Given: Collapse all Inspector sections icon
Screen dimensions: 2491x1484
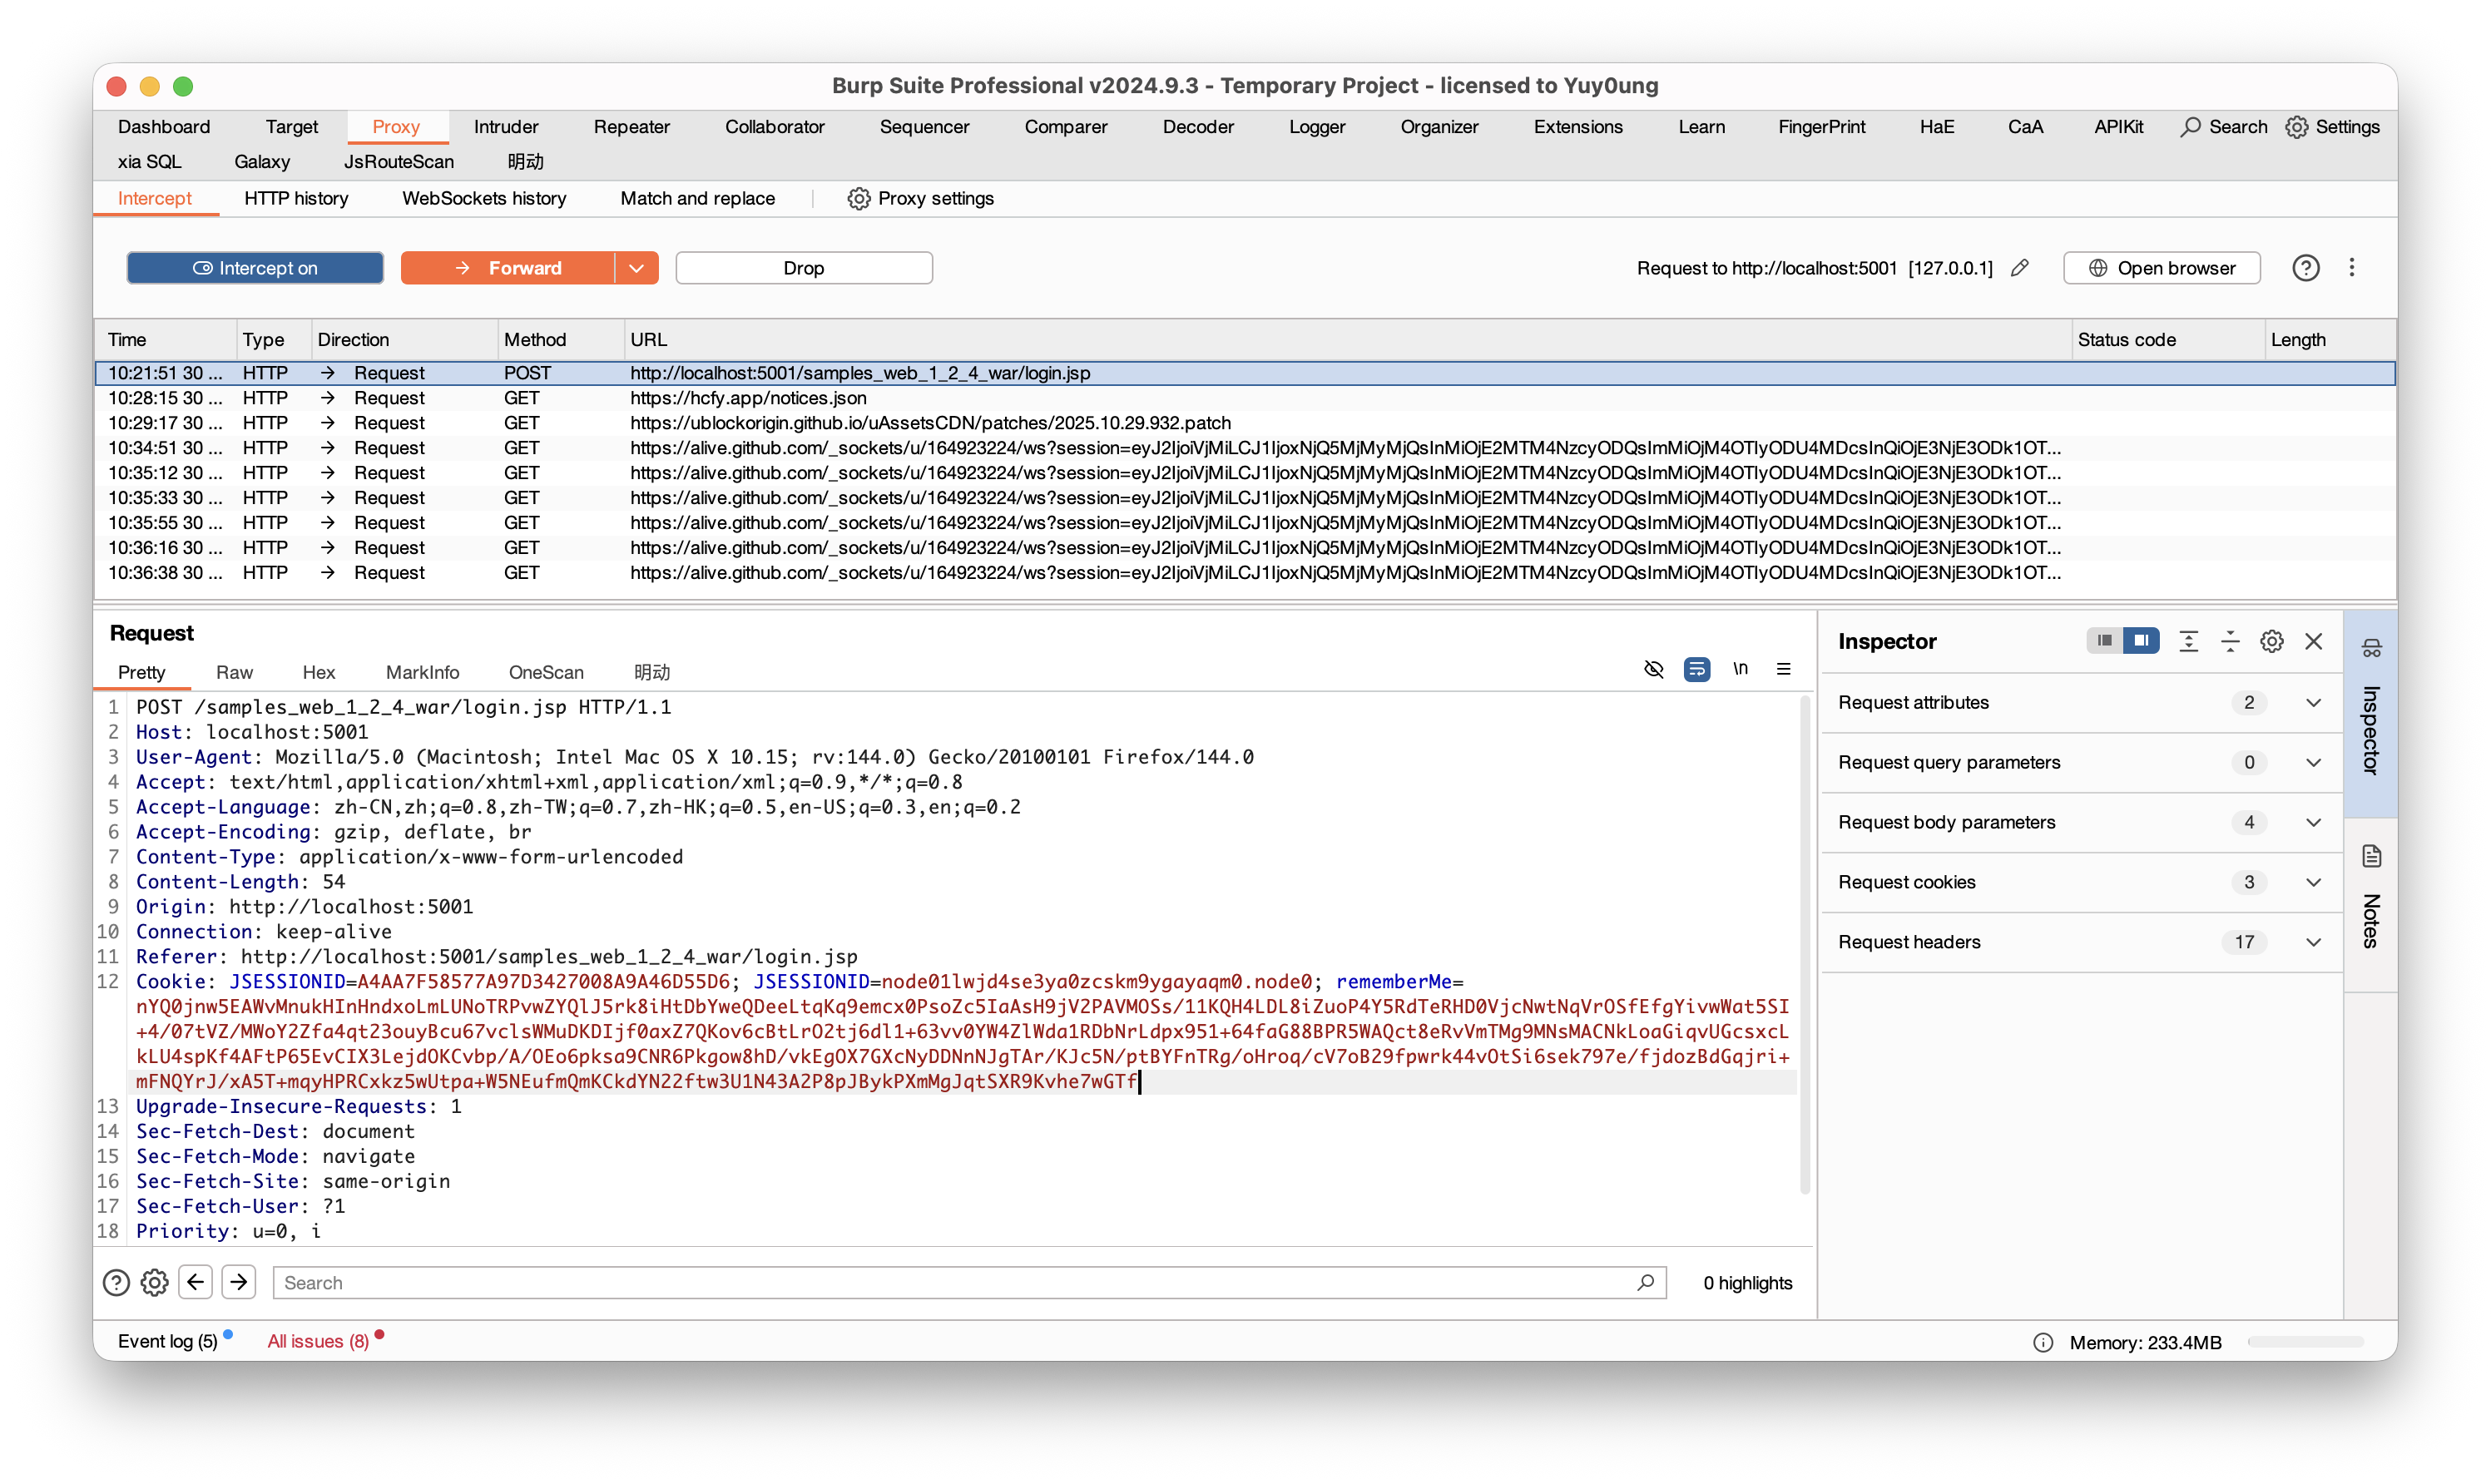Looking at the screenshot, I should tap(2229, 642).
